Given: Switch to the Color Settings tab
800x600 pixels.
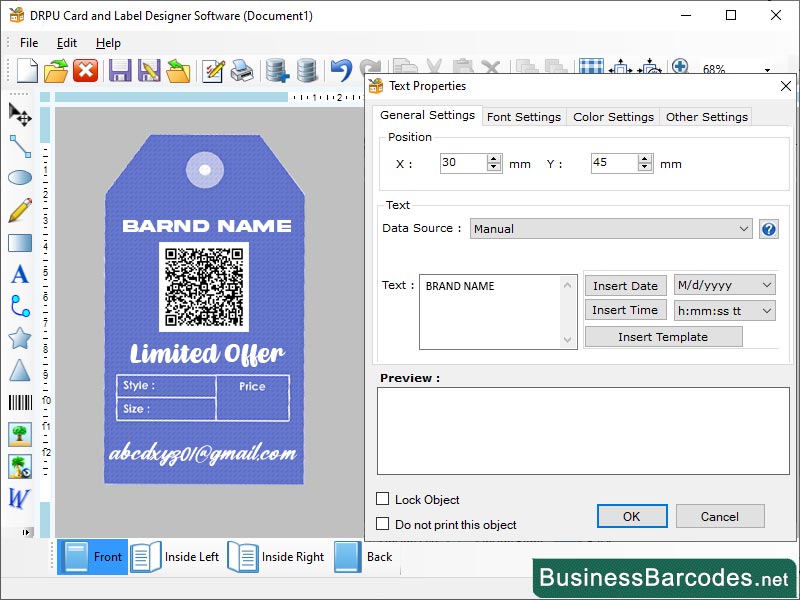Looking at the screenshot, I should (x=613, y=116).
